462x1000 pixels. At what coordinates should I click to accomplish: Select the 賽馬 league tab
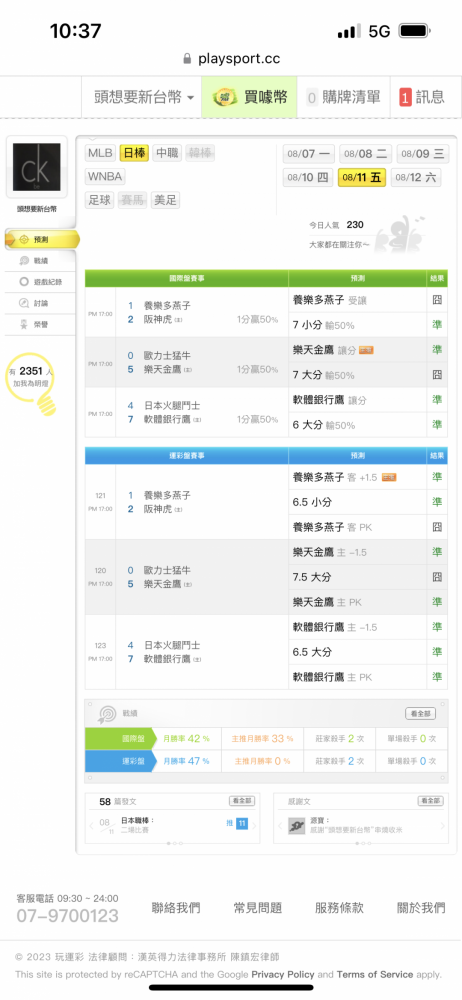pyautogui.click(x=133, y=200)
